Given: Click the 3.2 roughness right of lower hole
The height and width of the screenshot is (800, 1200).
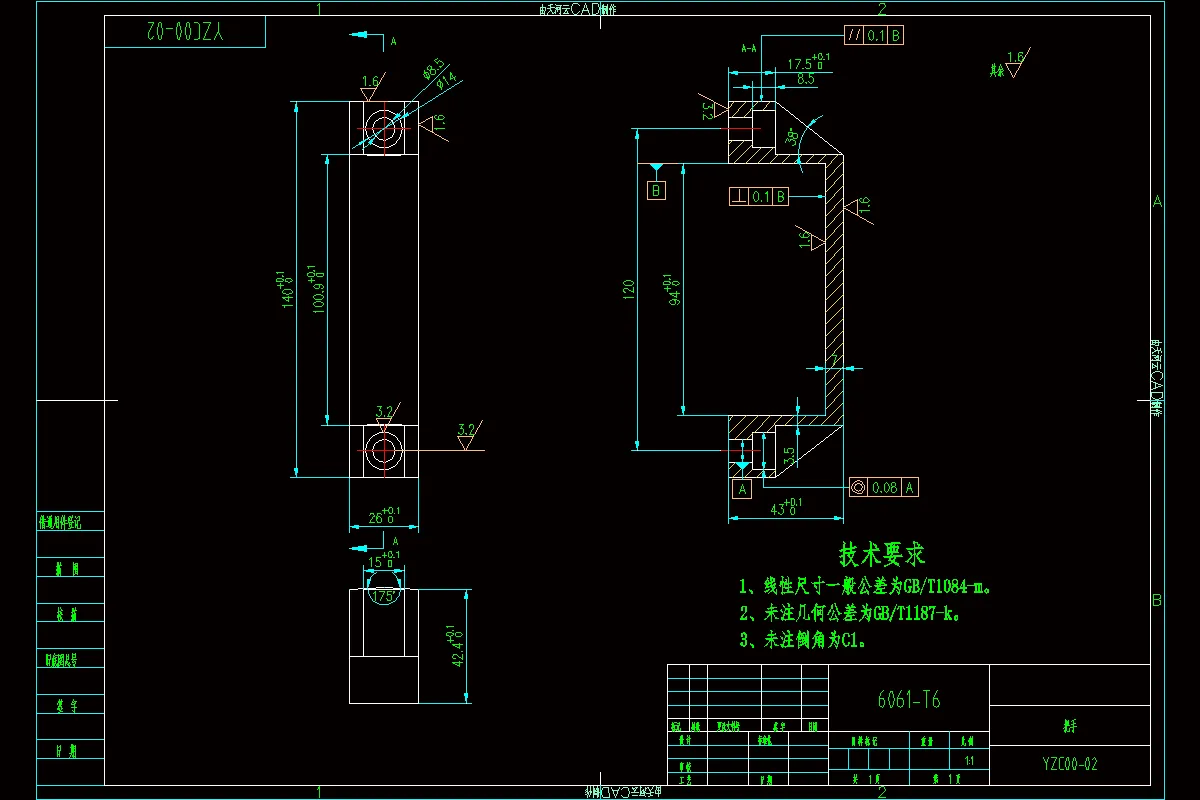Looking at the screenshot, I should coord(468,433).
